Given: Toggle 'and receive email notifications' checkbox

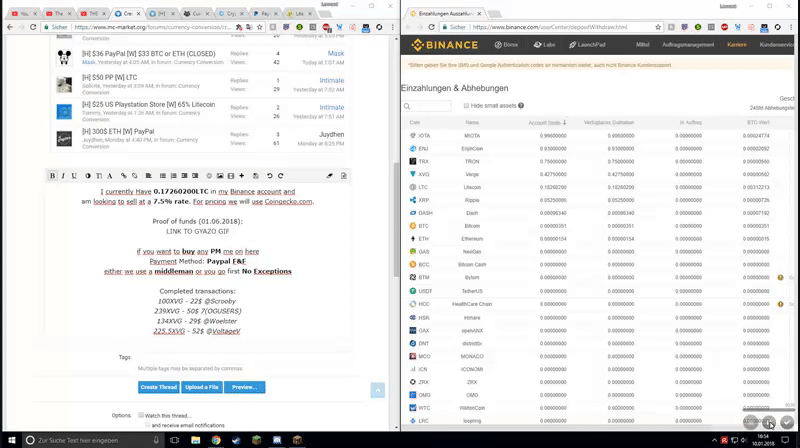Looking at the screenshot, I should (x=147, y=425).
